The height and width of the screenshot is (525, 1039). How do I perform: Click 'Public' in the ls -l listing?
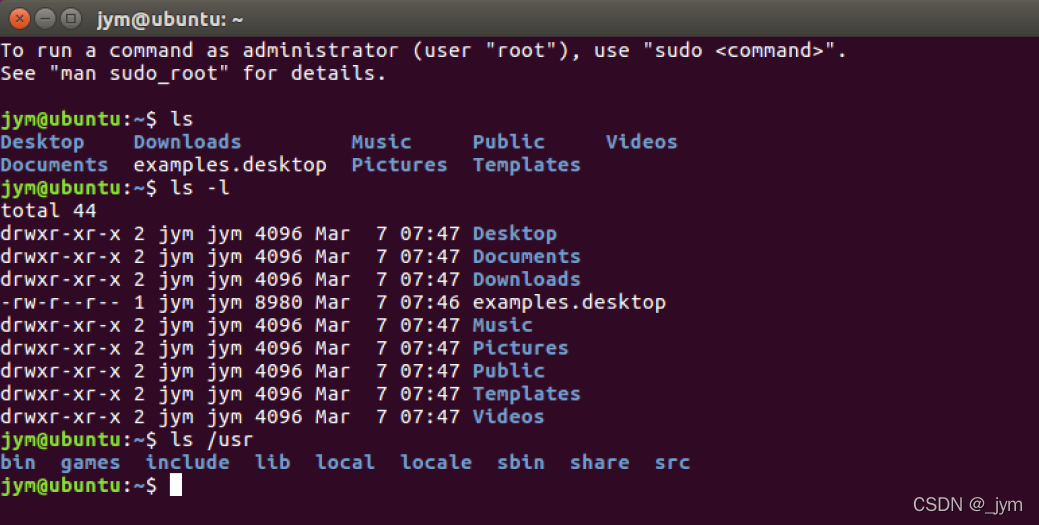click(508, 371)
